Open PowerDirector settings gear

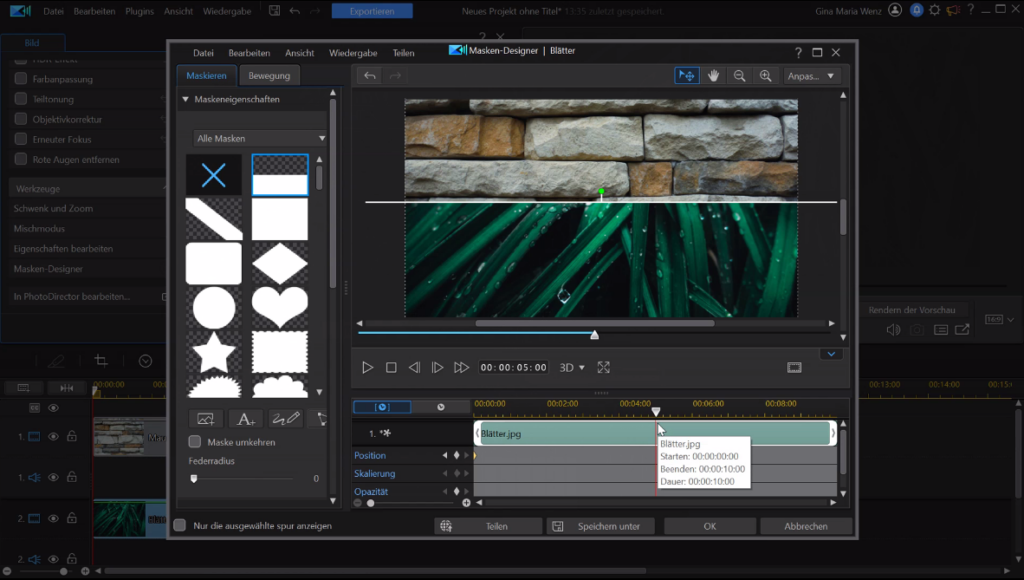935,10
